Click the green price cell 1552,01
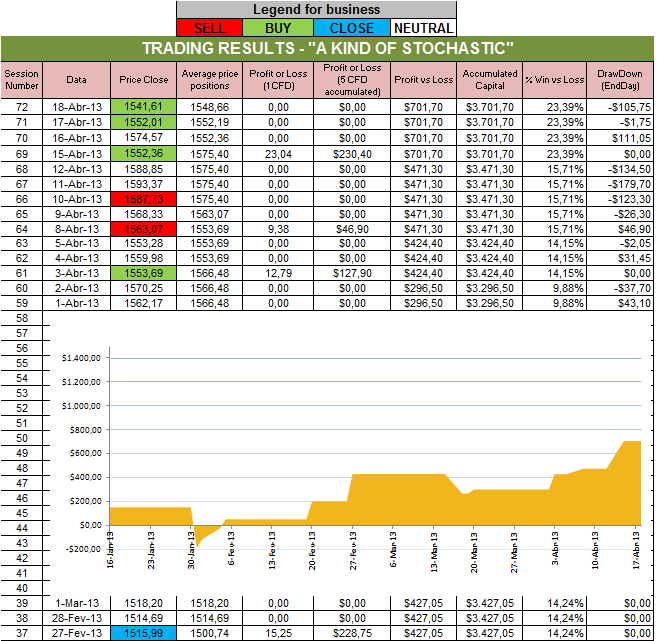Screen dimensions: 668x641 [x=144, y=122]
